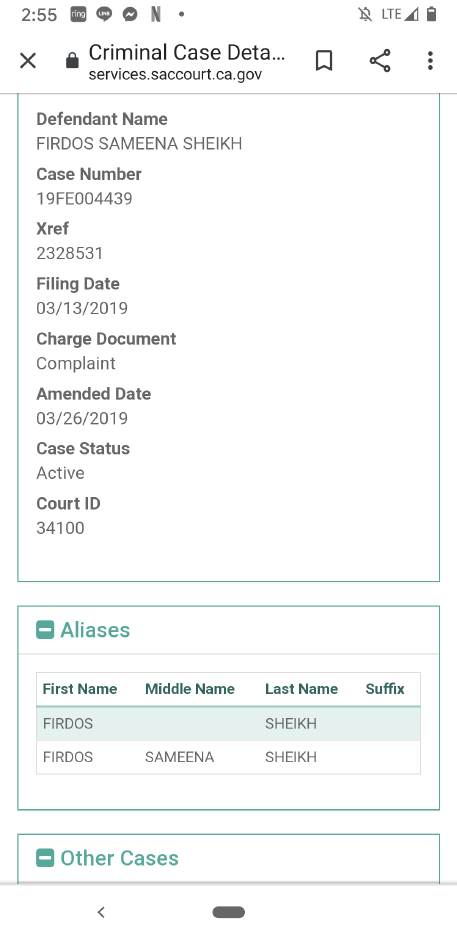Collapse the Other Cases section

pos(45,858)
